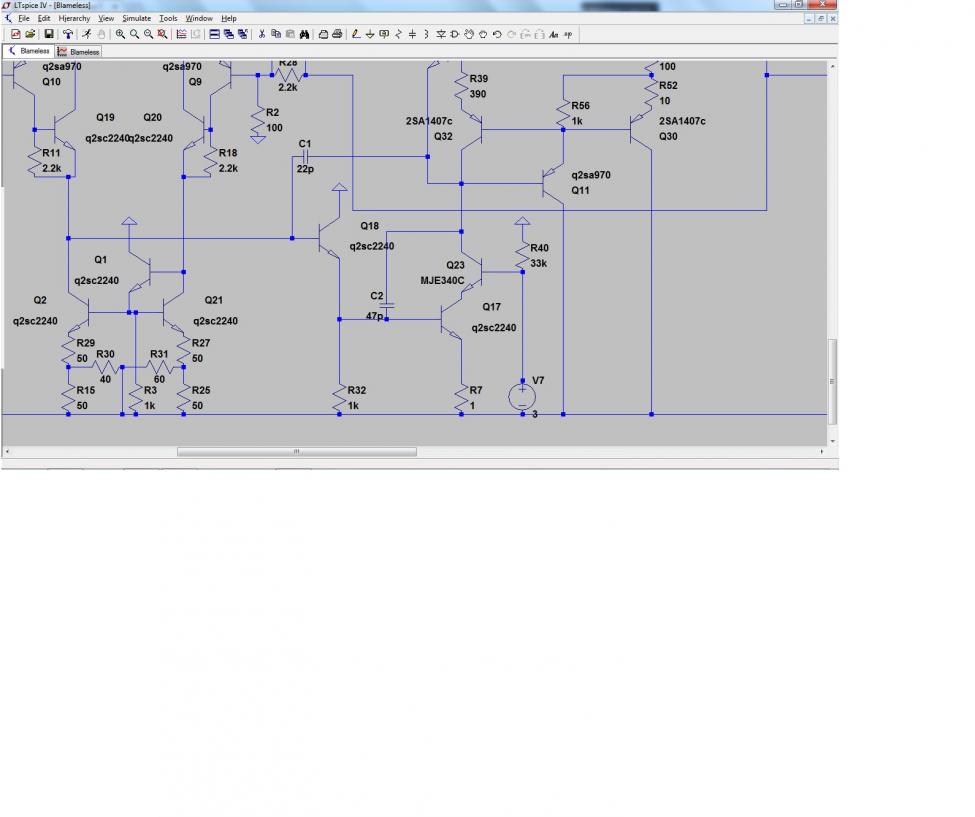The height and width of the screenshot is (817, 975).
Task: Switch to the Blameless waveform tab
Action: (78, 52)
